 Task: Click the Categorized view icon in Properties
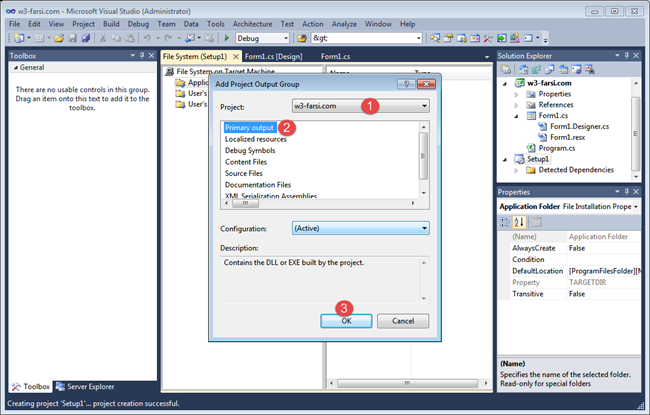click(x=506, y=222)
